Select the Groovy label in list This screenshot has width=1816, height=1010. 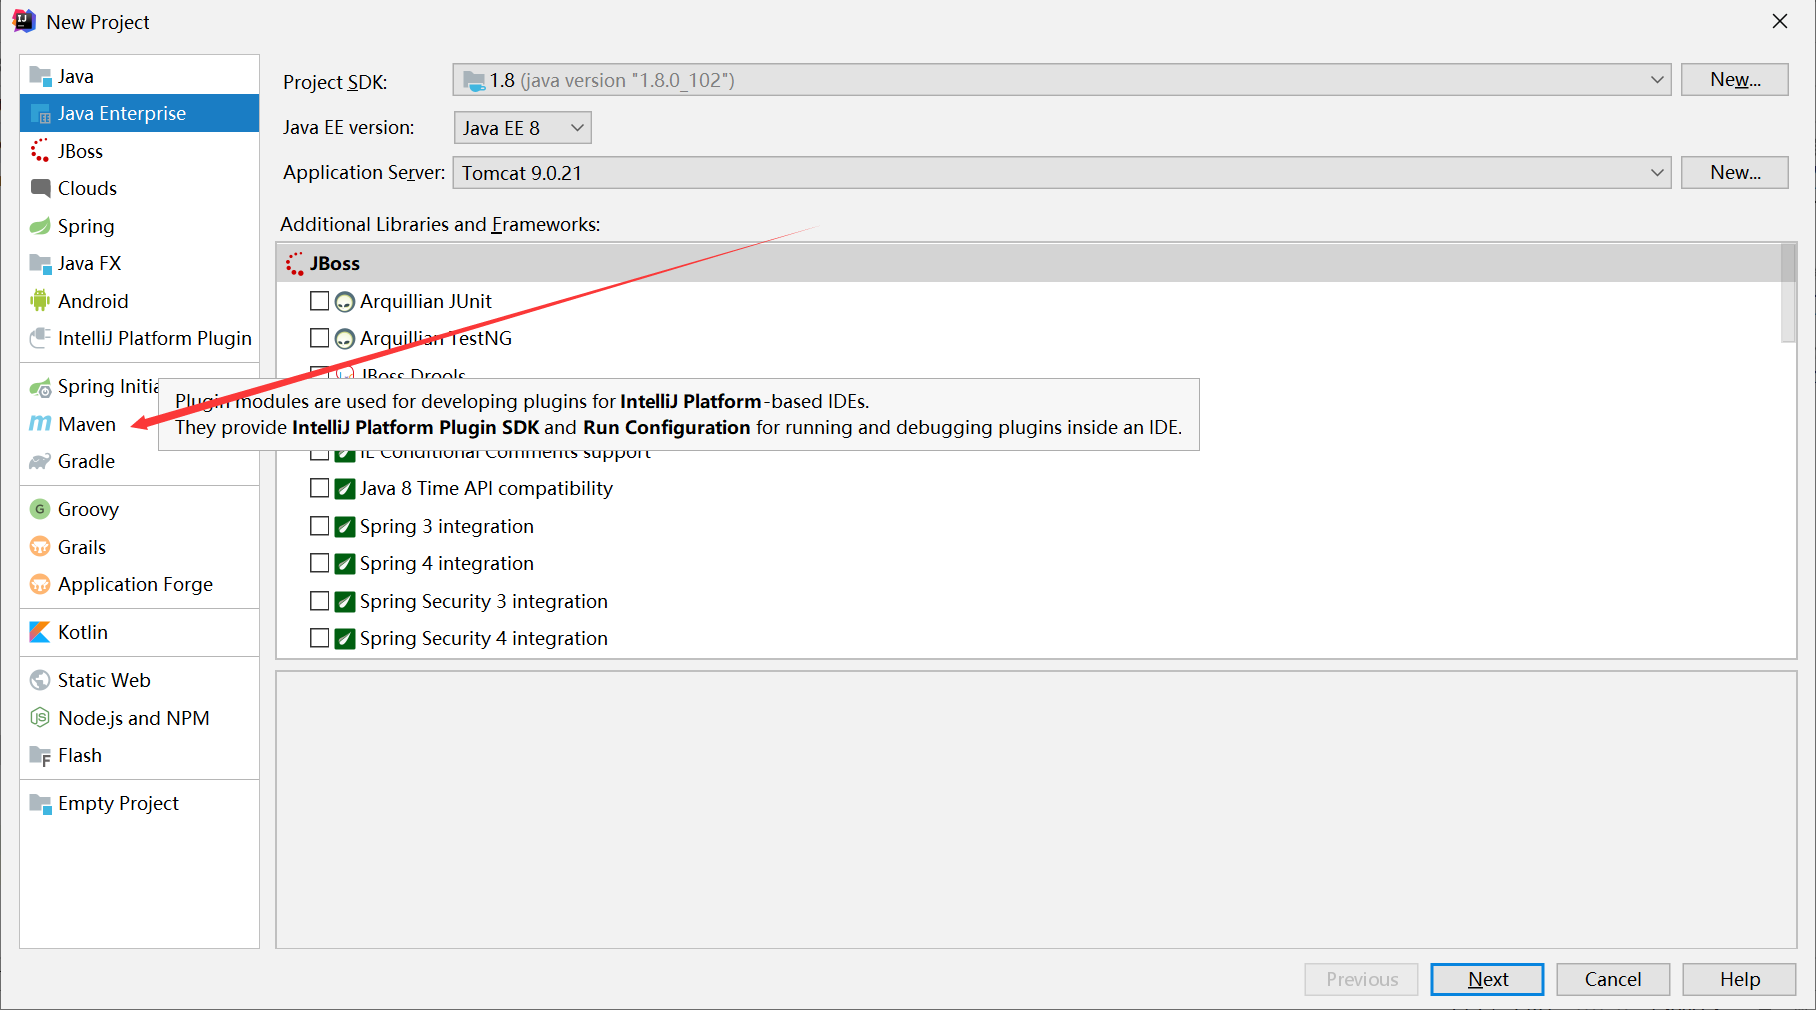pos(88,509)
